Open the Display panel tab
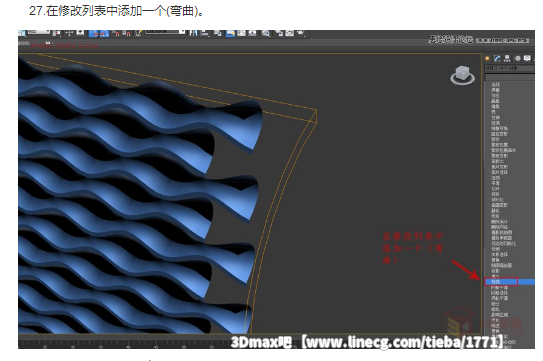 (x=527, y=58)
